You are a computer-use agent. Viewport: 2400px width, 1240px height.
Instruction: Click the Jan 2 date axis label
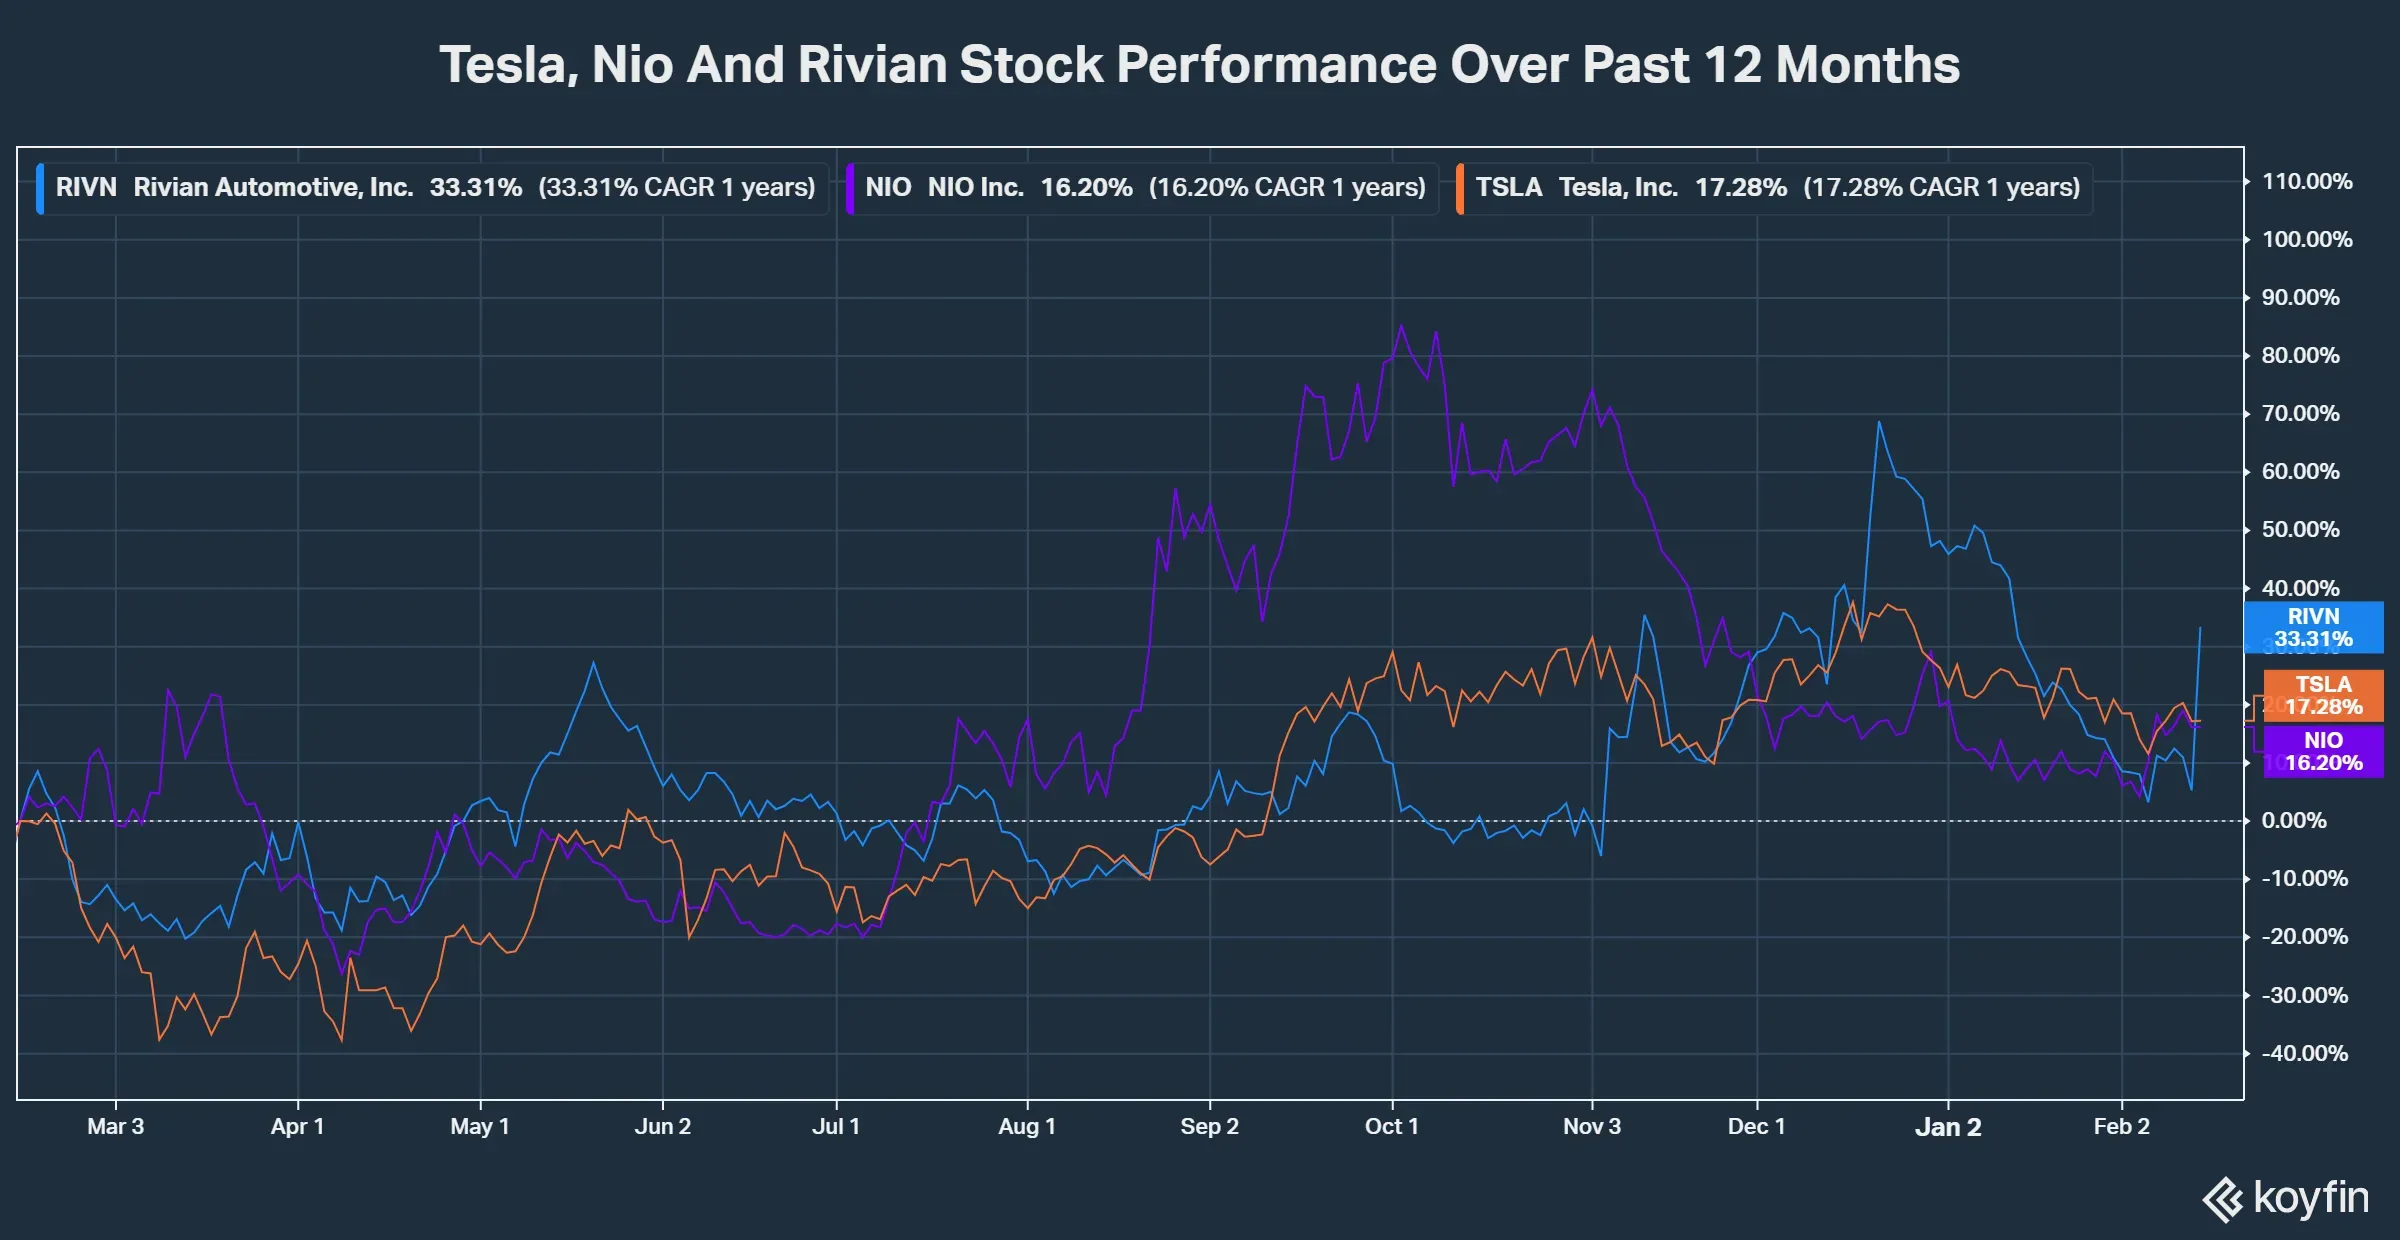point(1947,1127)
